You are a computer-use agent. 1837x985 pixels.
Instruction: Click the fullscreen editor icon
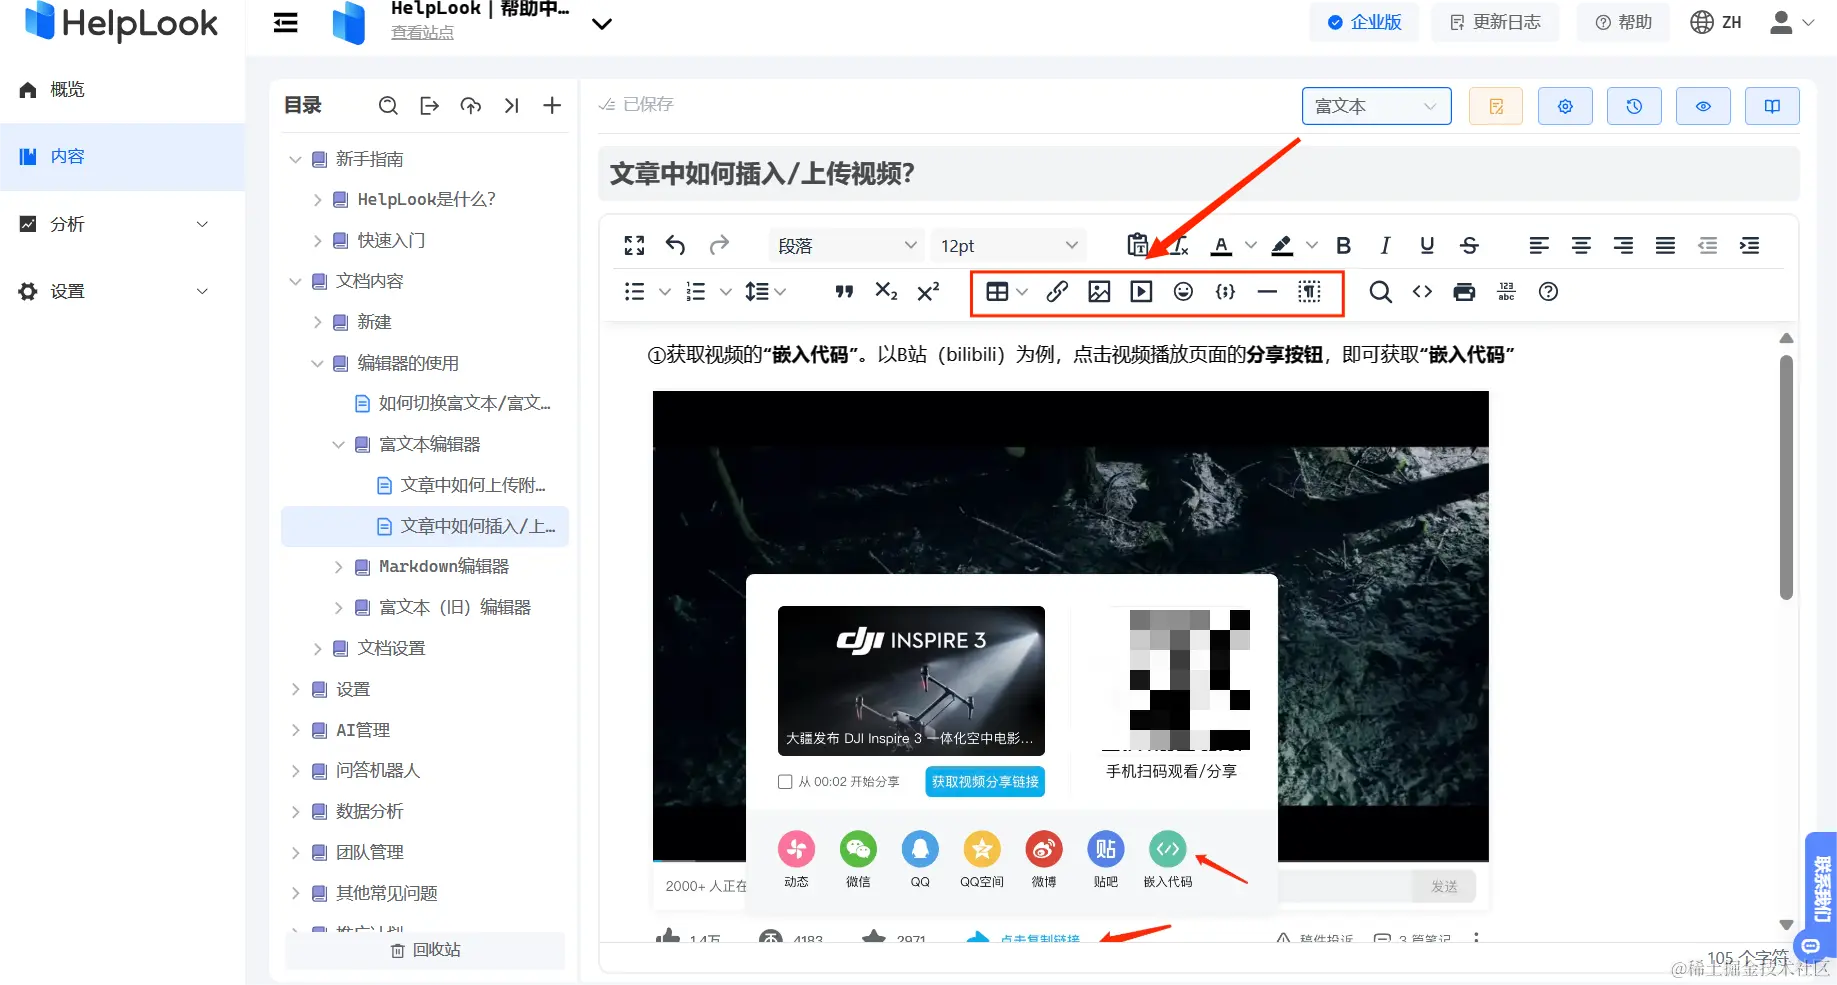pos(634,245)
